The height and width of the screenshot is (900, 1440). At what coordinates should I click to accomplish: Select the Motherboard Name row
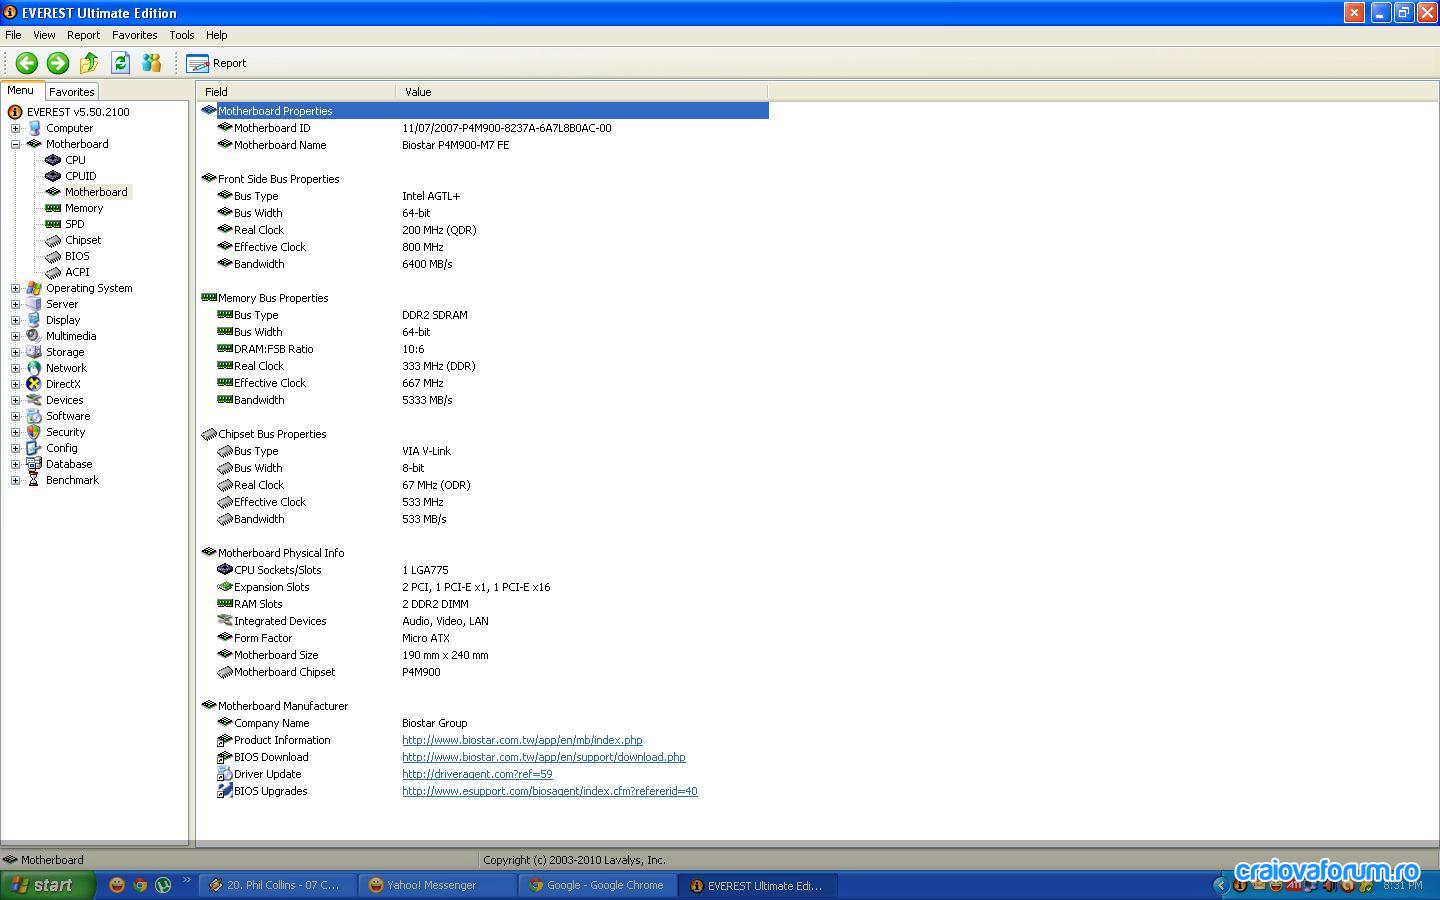click(484, 145)
